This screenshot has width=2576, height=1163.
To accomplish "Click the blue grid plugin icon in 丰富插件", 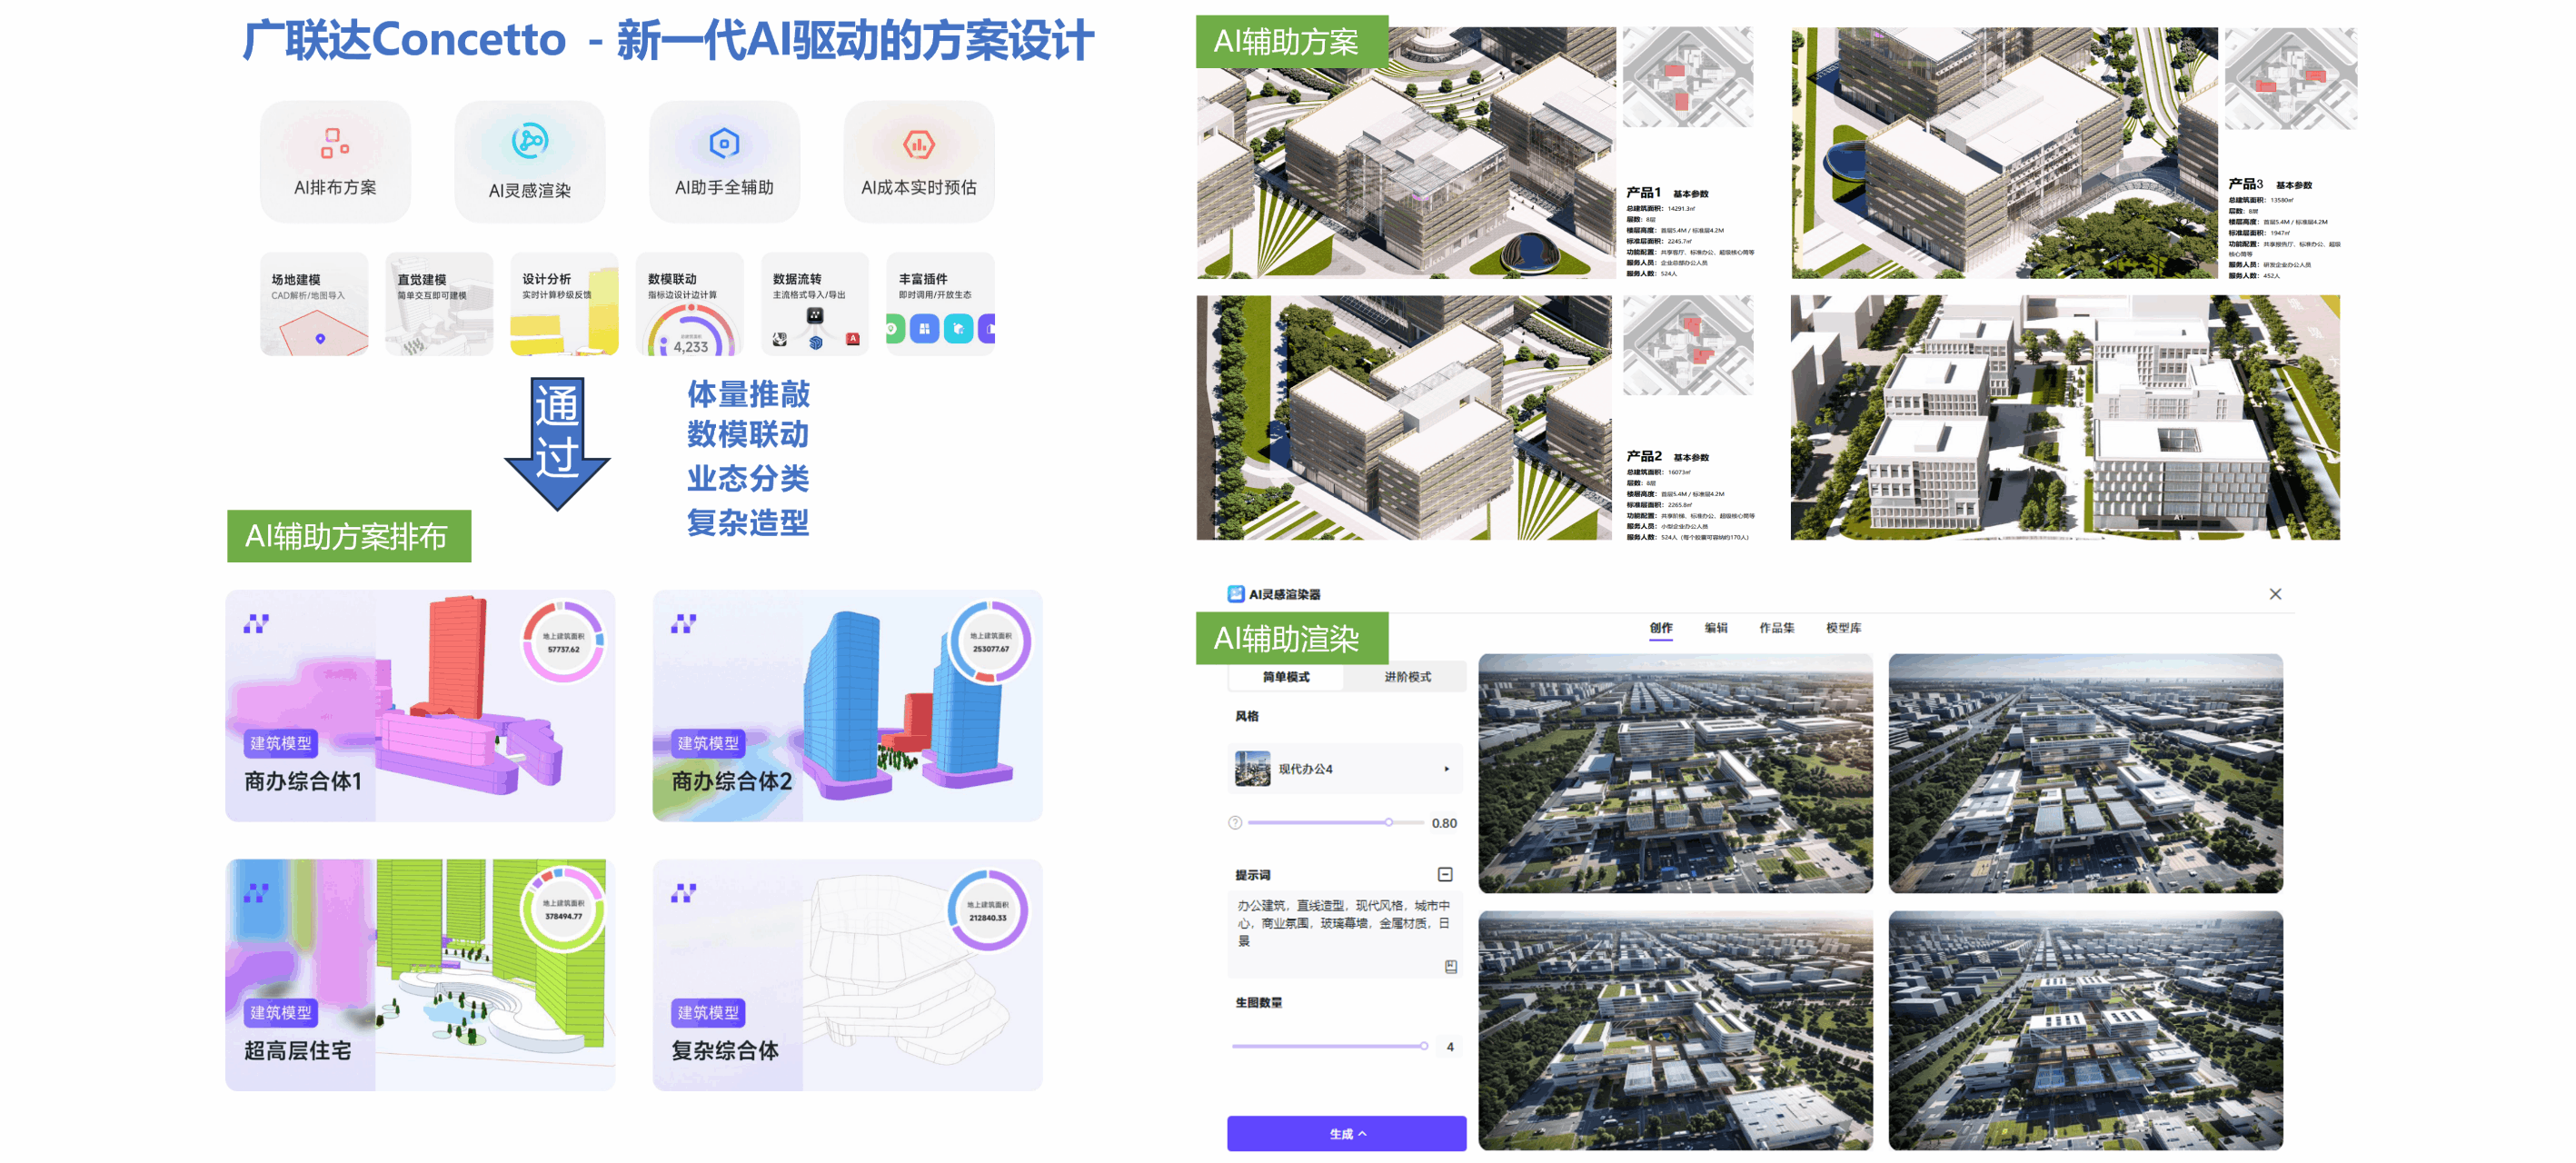I will point(924,328).
